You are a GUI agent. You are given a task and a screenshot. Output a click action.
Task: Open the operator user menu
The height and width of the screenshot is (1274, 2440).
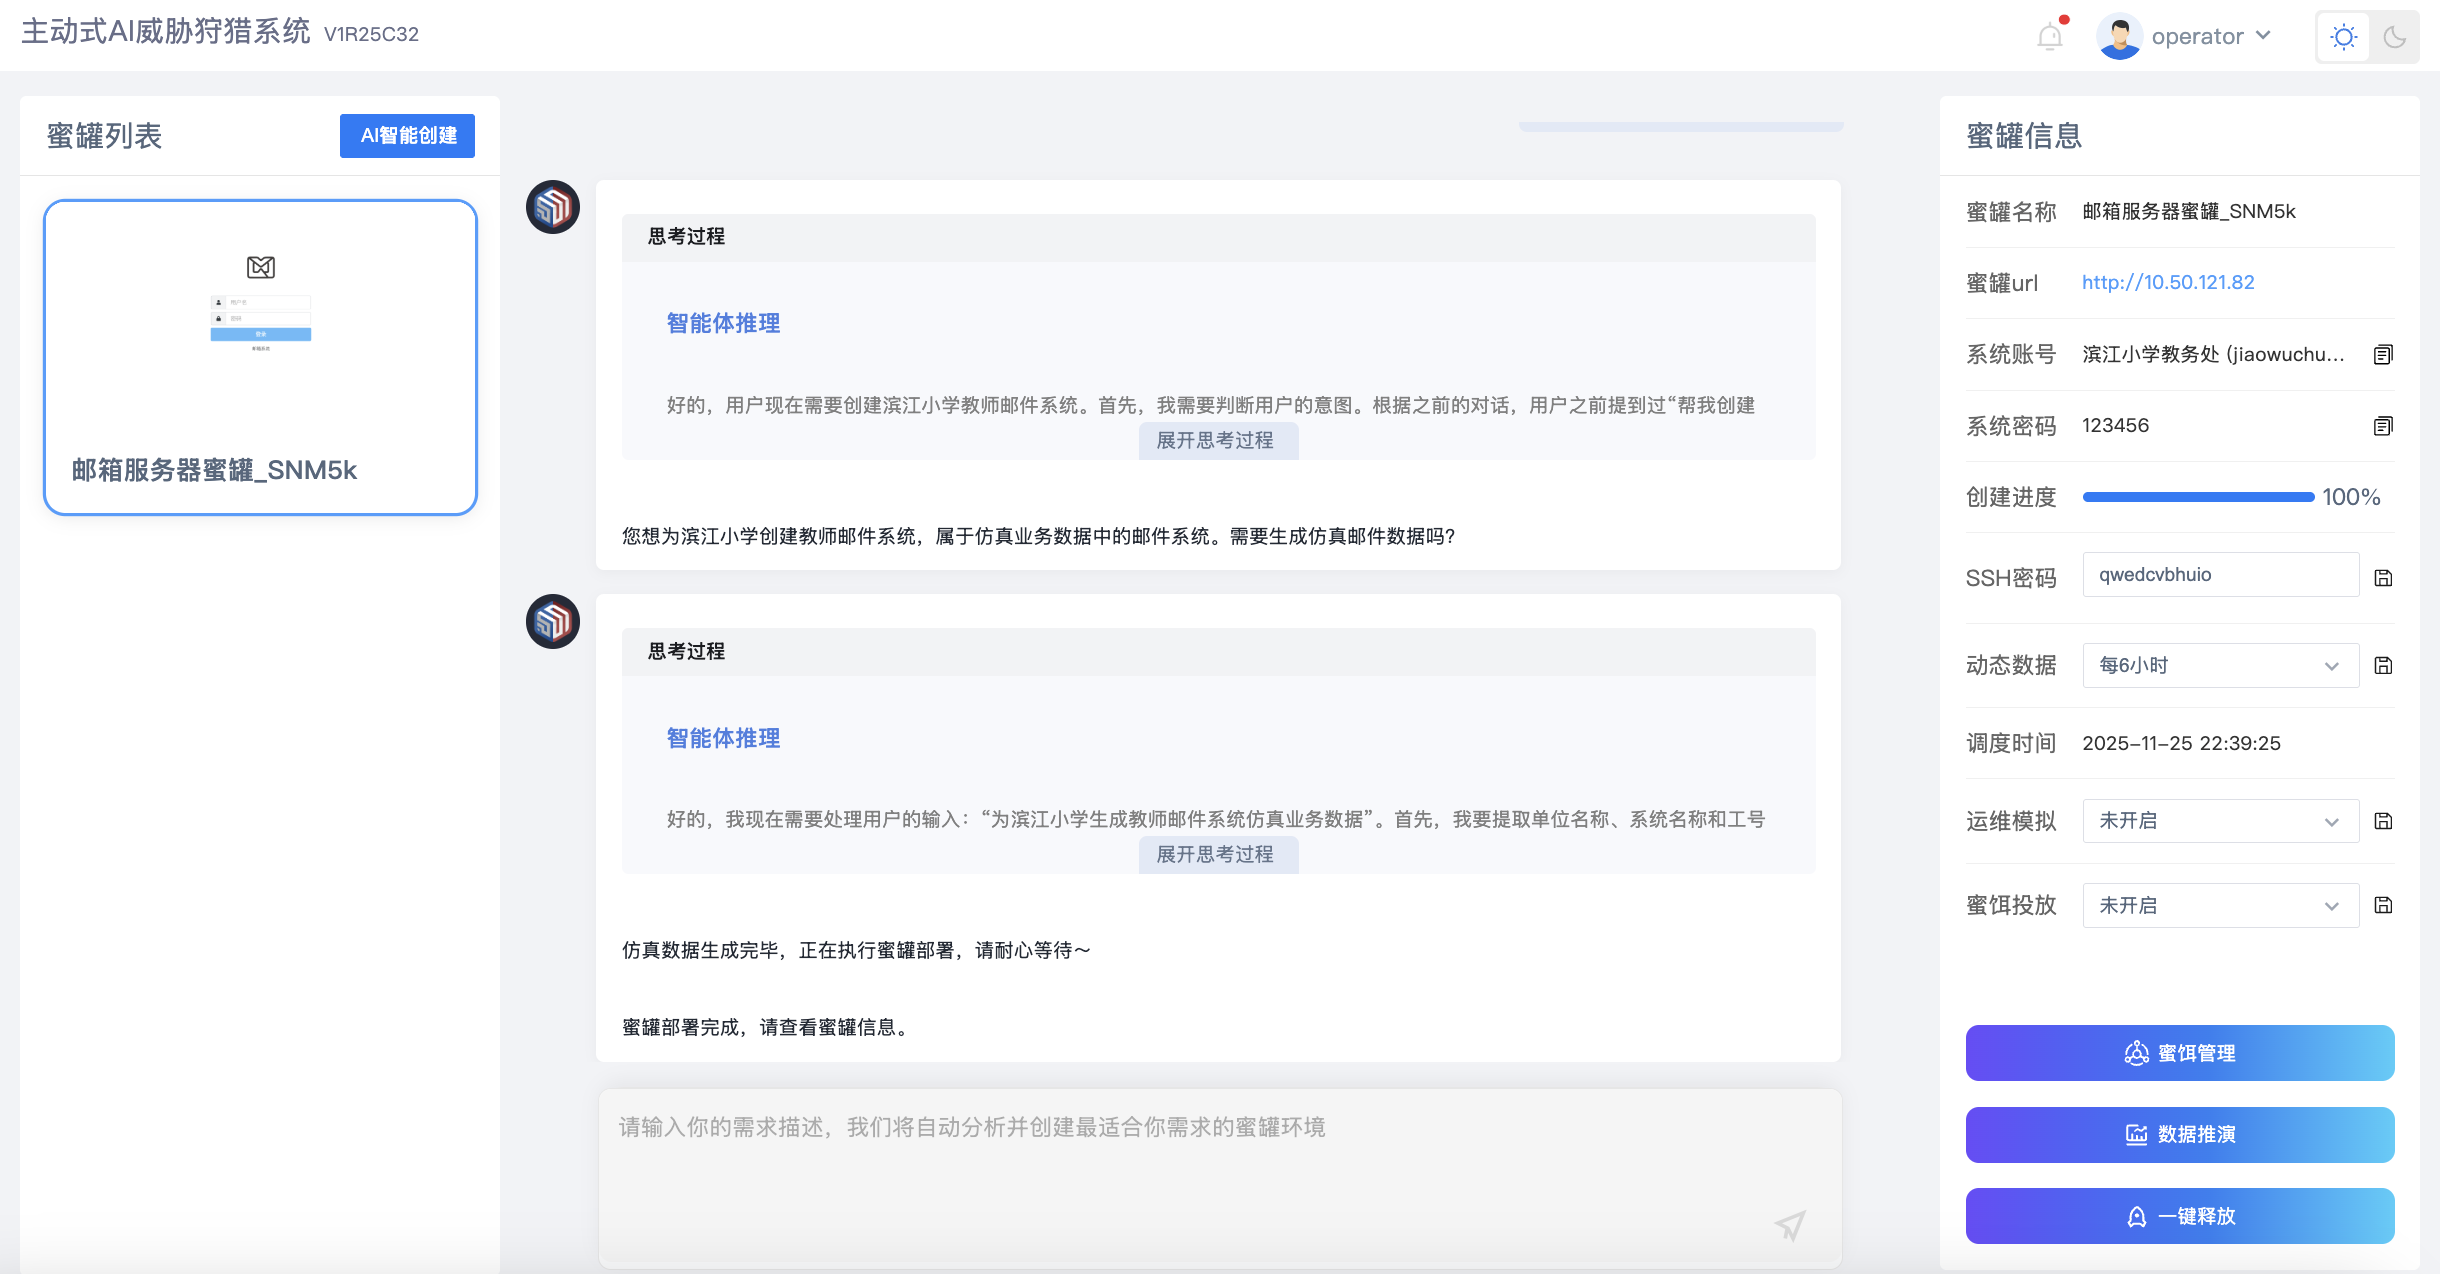[x=2196, y=37]
